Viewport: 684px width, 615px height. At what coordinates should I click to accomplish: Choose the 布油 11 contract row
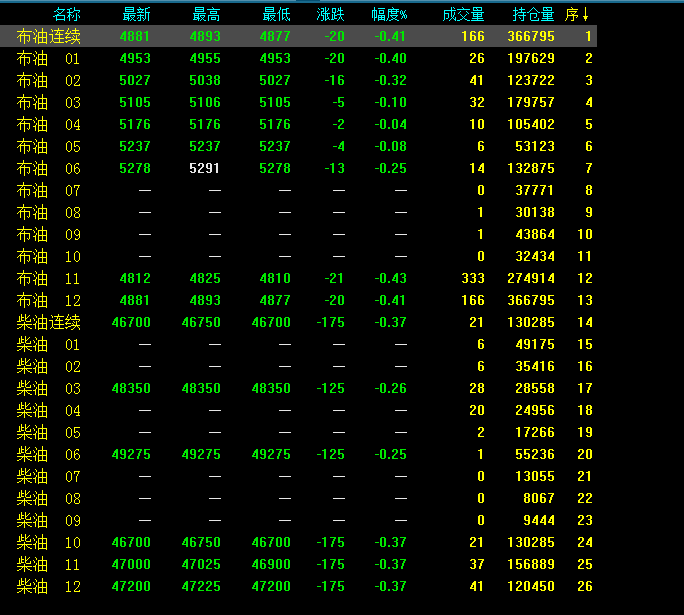point(49,279)
